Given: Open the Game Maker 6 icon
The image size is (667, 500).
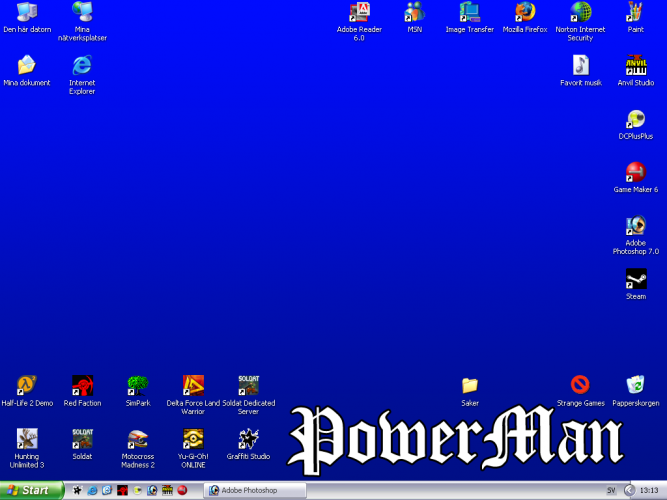Looking at the screenshot, I should (635, 172).
